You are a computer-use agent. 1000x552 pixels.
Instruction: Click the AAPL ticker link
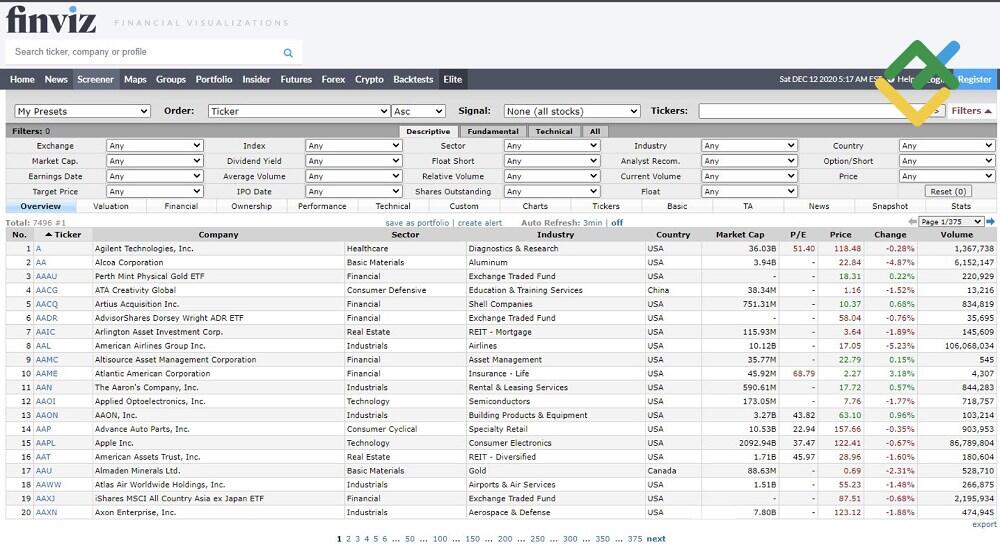(x=46, y=442)
